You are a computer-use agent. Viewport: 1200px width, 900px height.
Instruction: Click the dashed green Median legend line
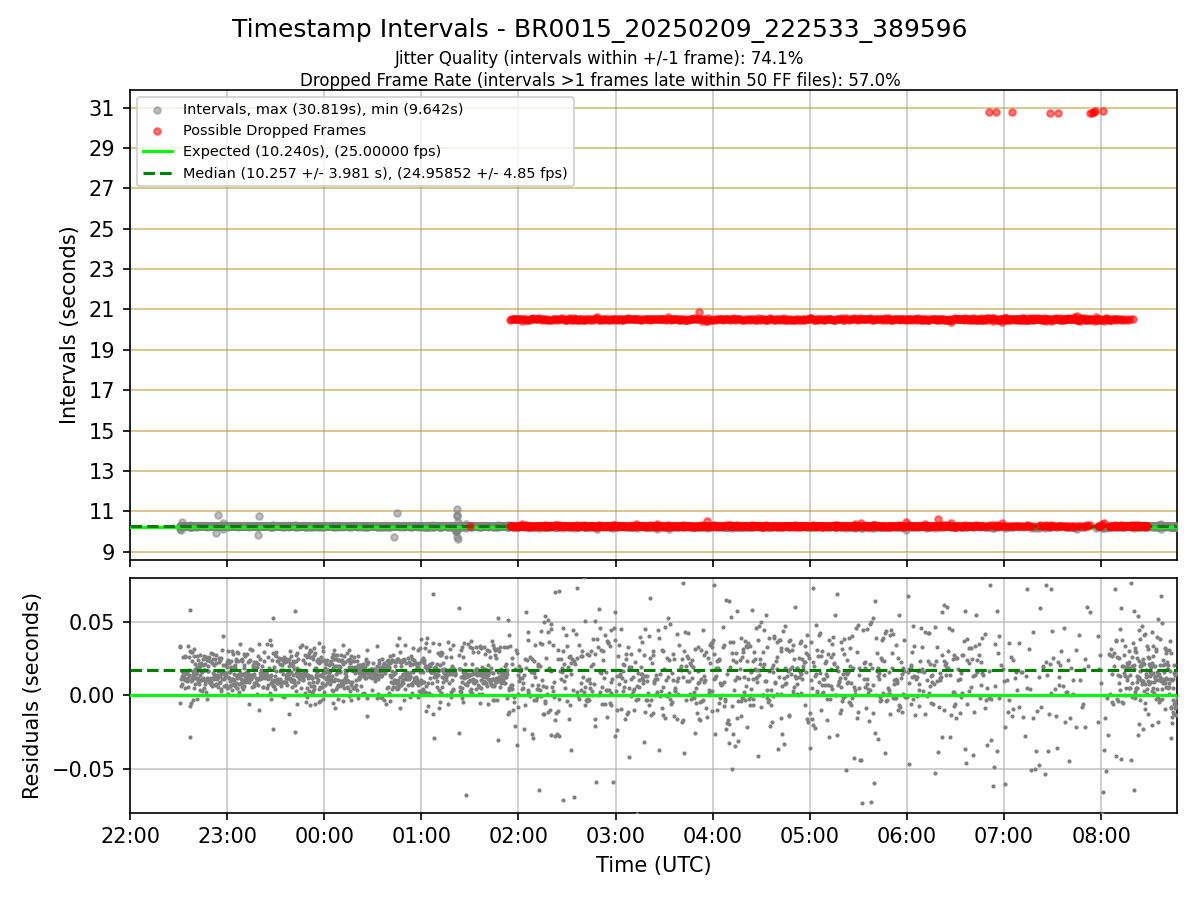pos(156,173)
